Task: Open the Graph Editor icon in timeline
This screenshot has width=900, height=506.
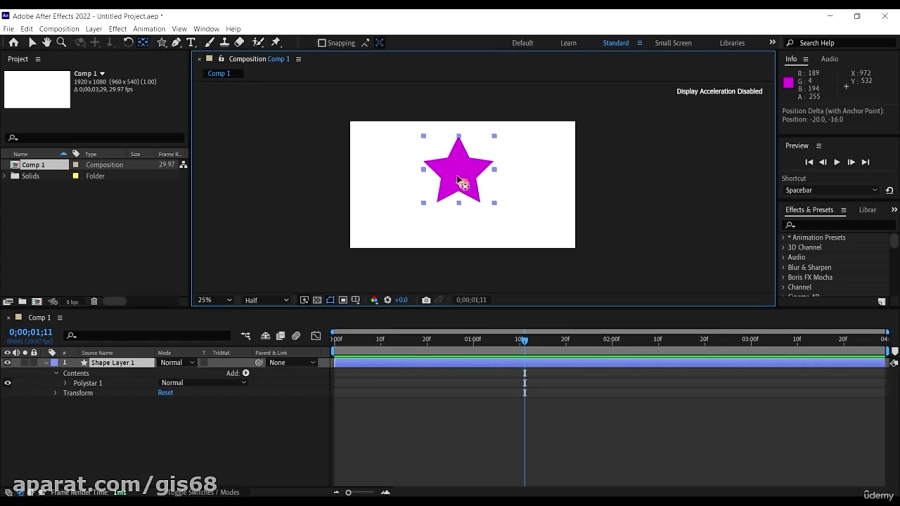Action: coord(316,336)
